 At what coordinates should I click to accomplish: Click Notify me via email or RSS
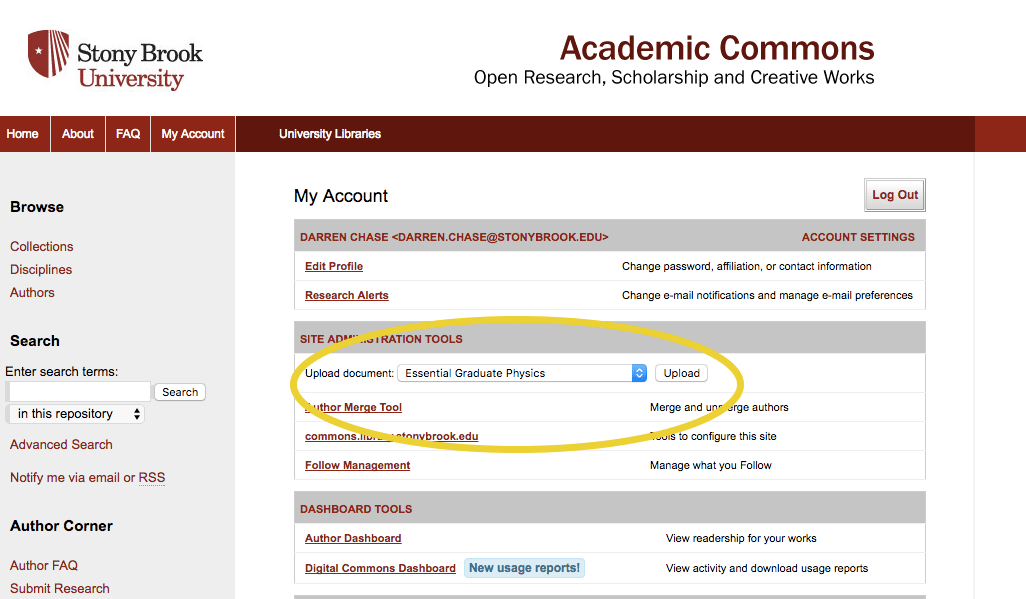click(87, 478)
